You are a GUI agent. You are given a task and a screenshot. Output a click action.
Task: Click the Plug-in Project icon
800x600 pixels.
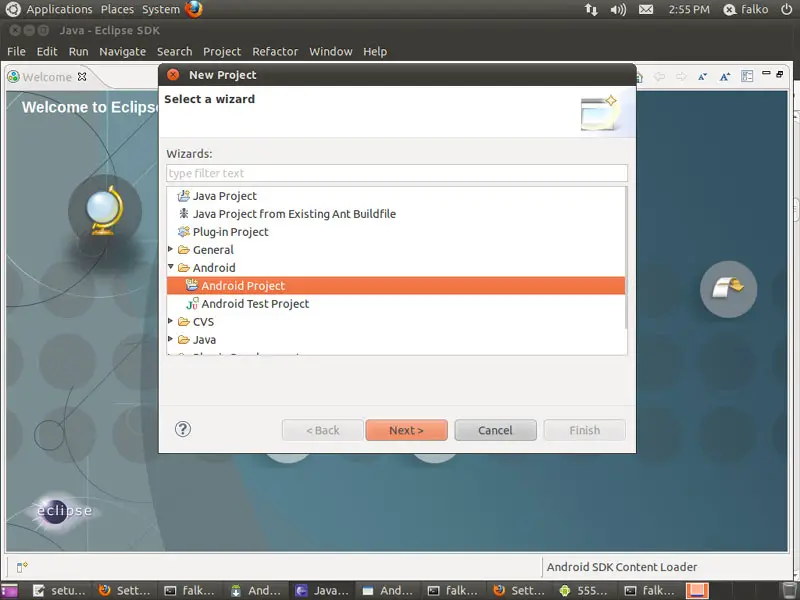183,232
